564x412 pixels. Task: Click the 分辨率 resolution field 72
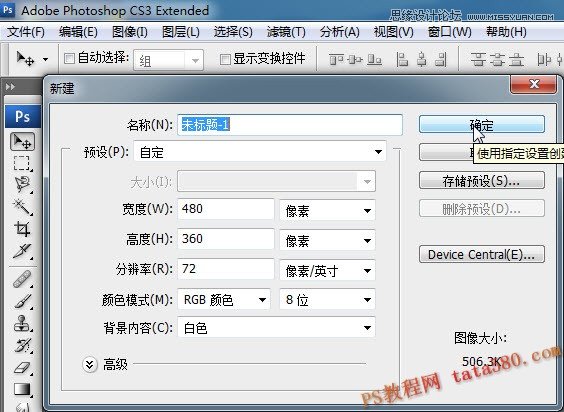click(x=226, y=269)
